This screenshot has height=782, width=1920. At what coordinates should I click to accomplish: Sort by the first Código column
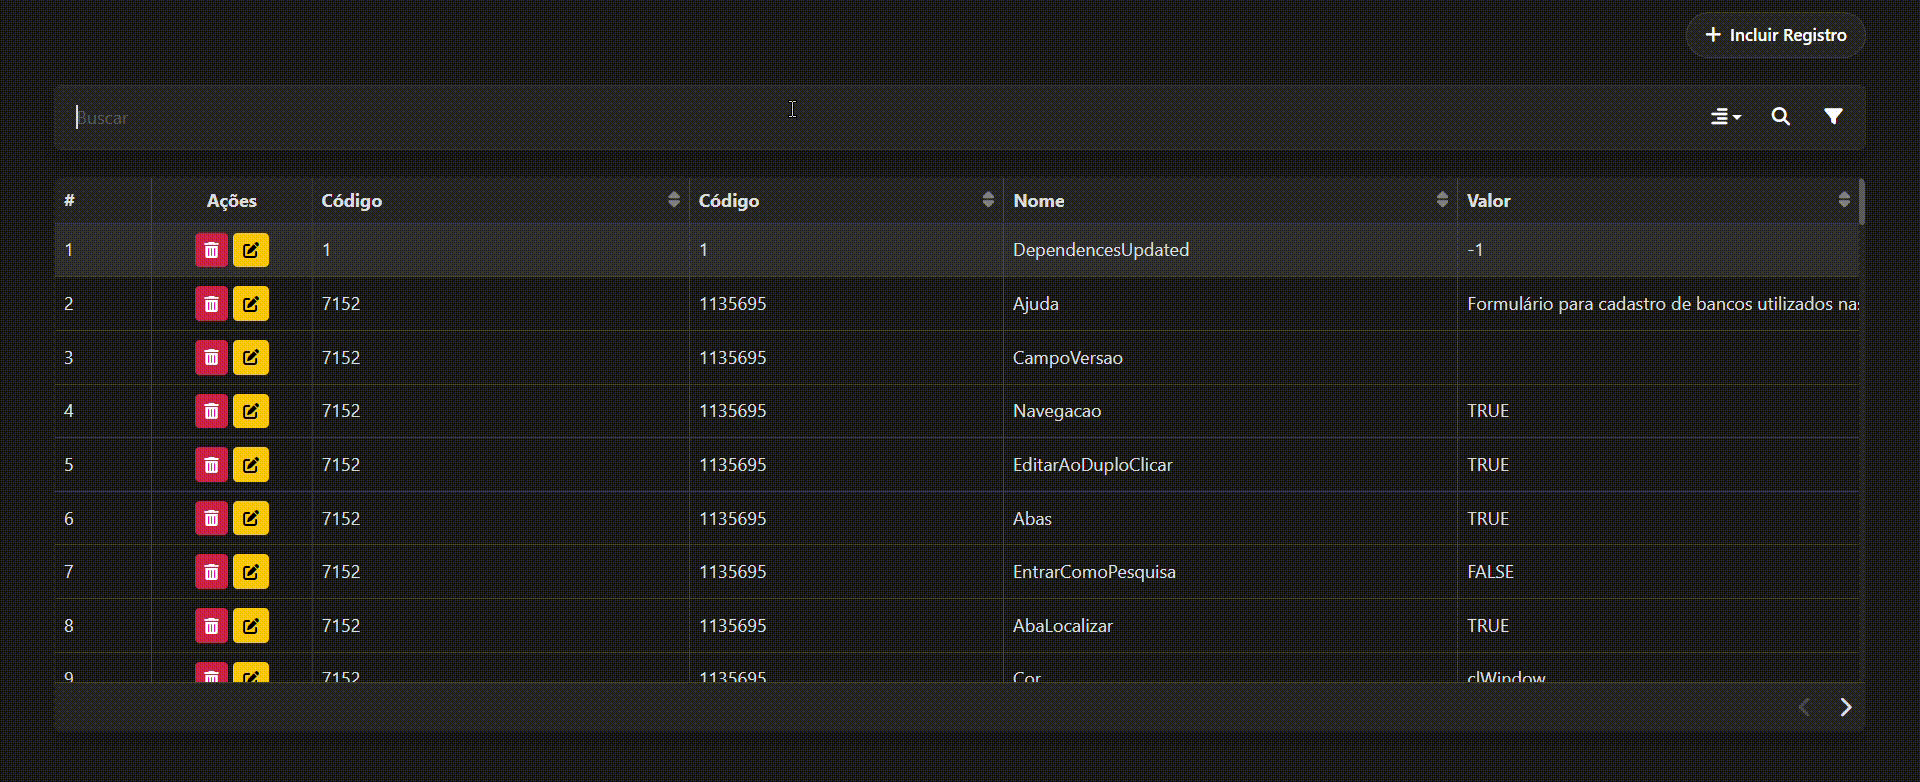tap(673, 200)
